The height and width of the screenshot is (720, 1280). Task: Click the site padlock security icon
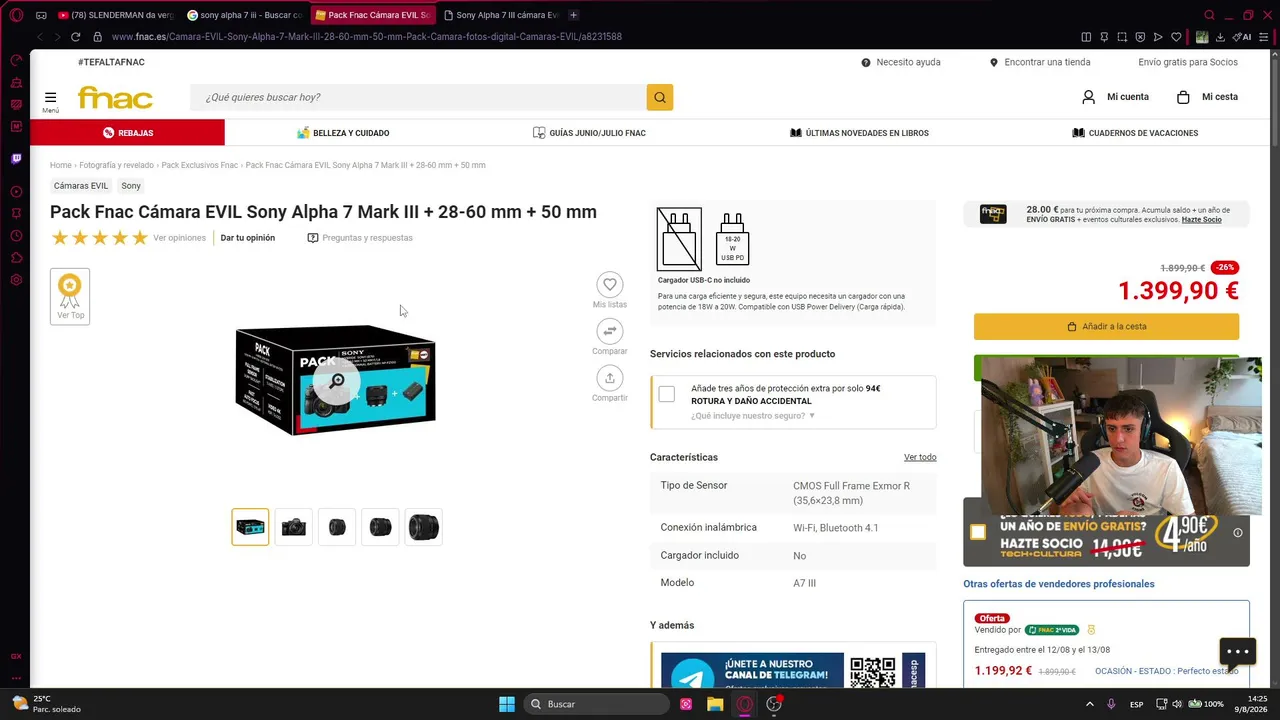tap(97, 37)
